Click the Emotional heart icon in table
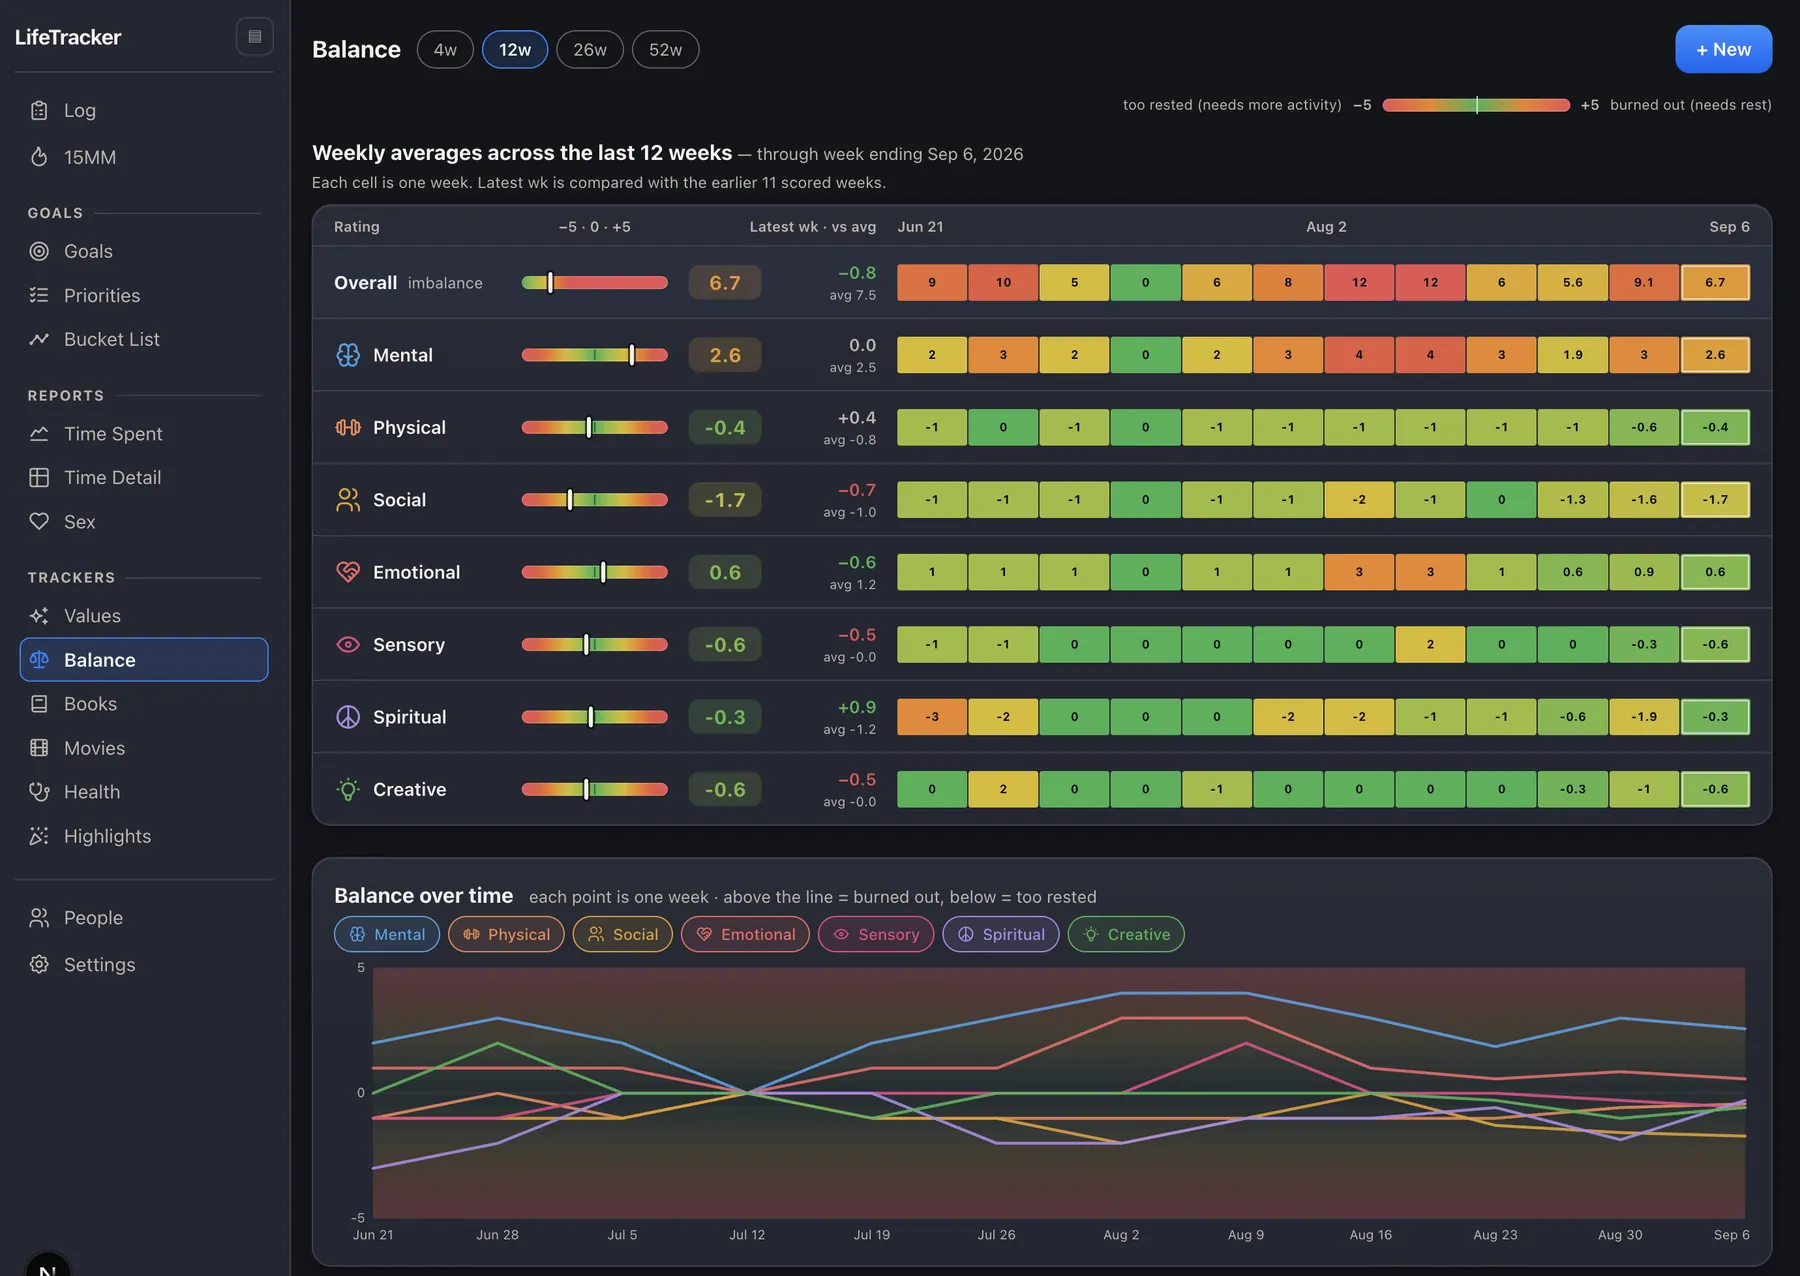 click(348, 572)
